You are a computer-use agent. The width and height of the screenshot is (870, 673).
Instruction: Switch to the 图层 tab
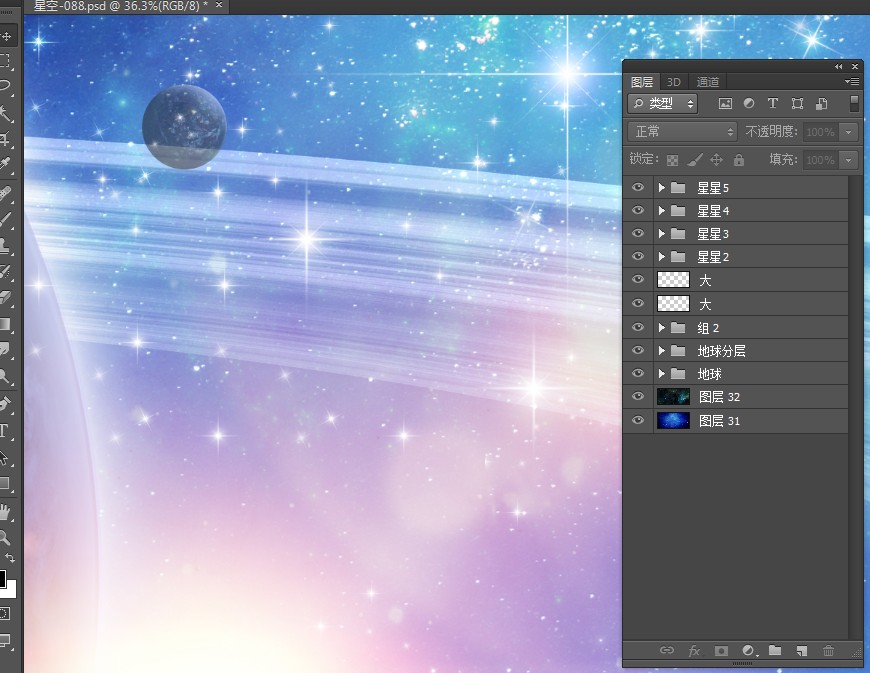pyautogui.click(x=642, y=82)
